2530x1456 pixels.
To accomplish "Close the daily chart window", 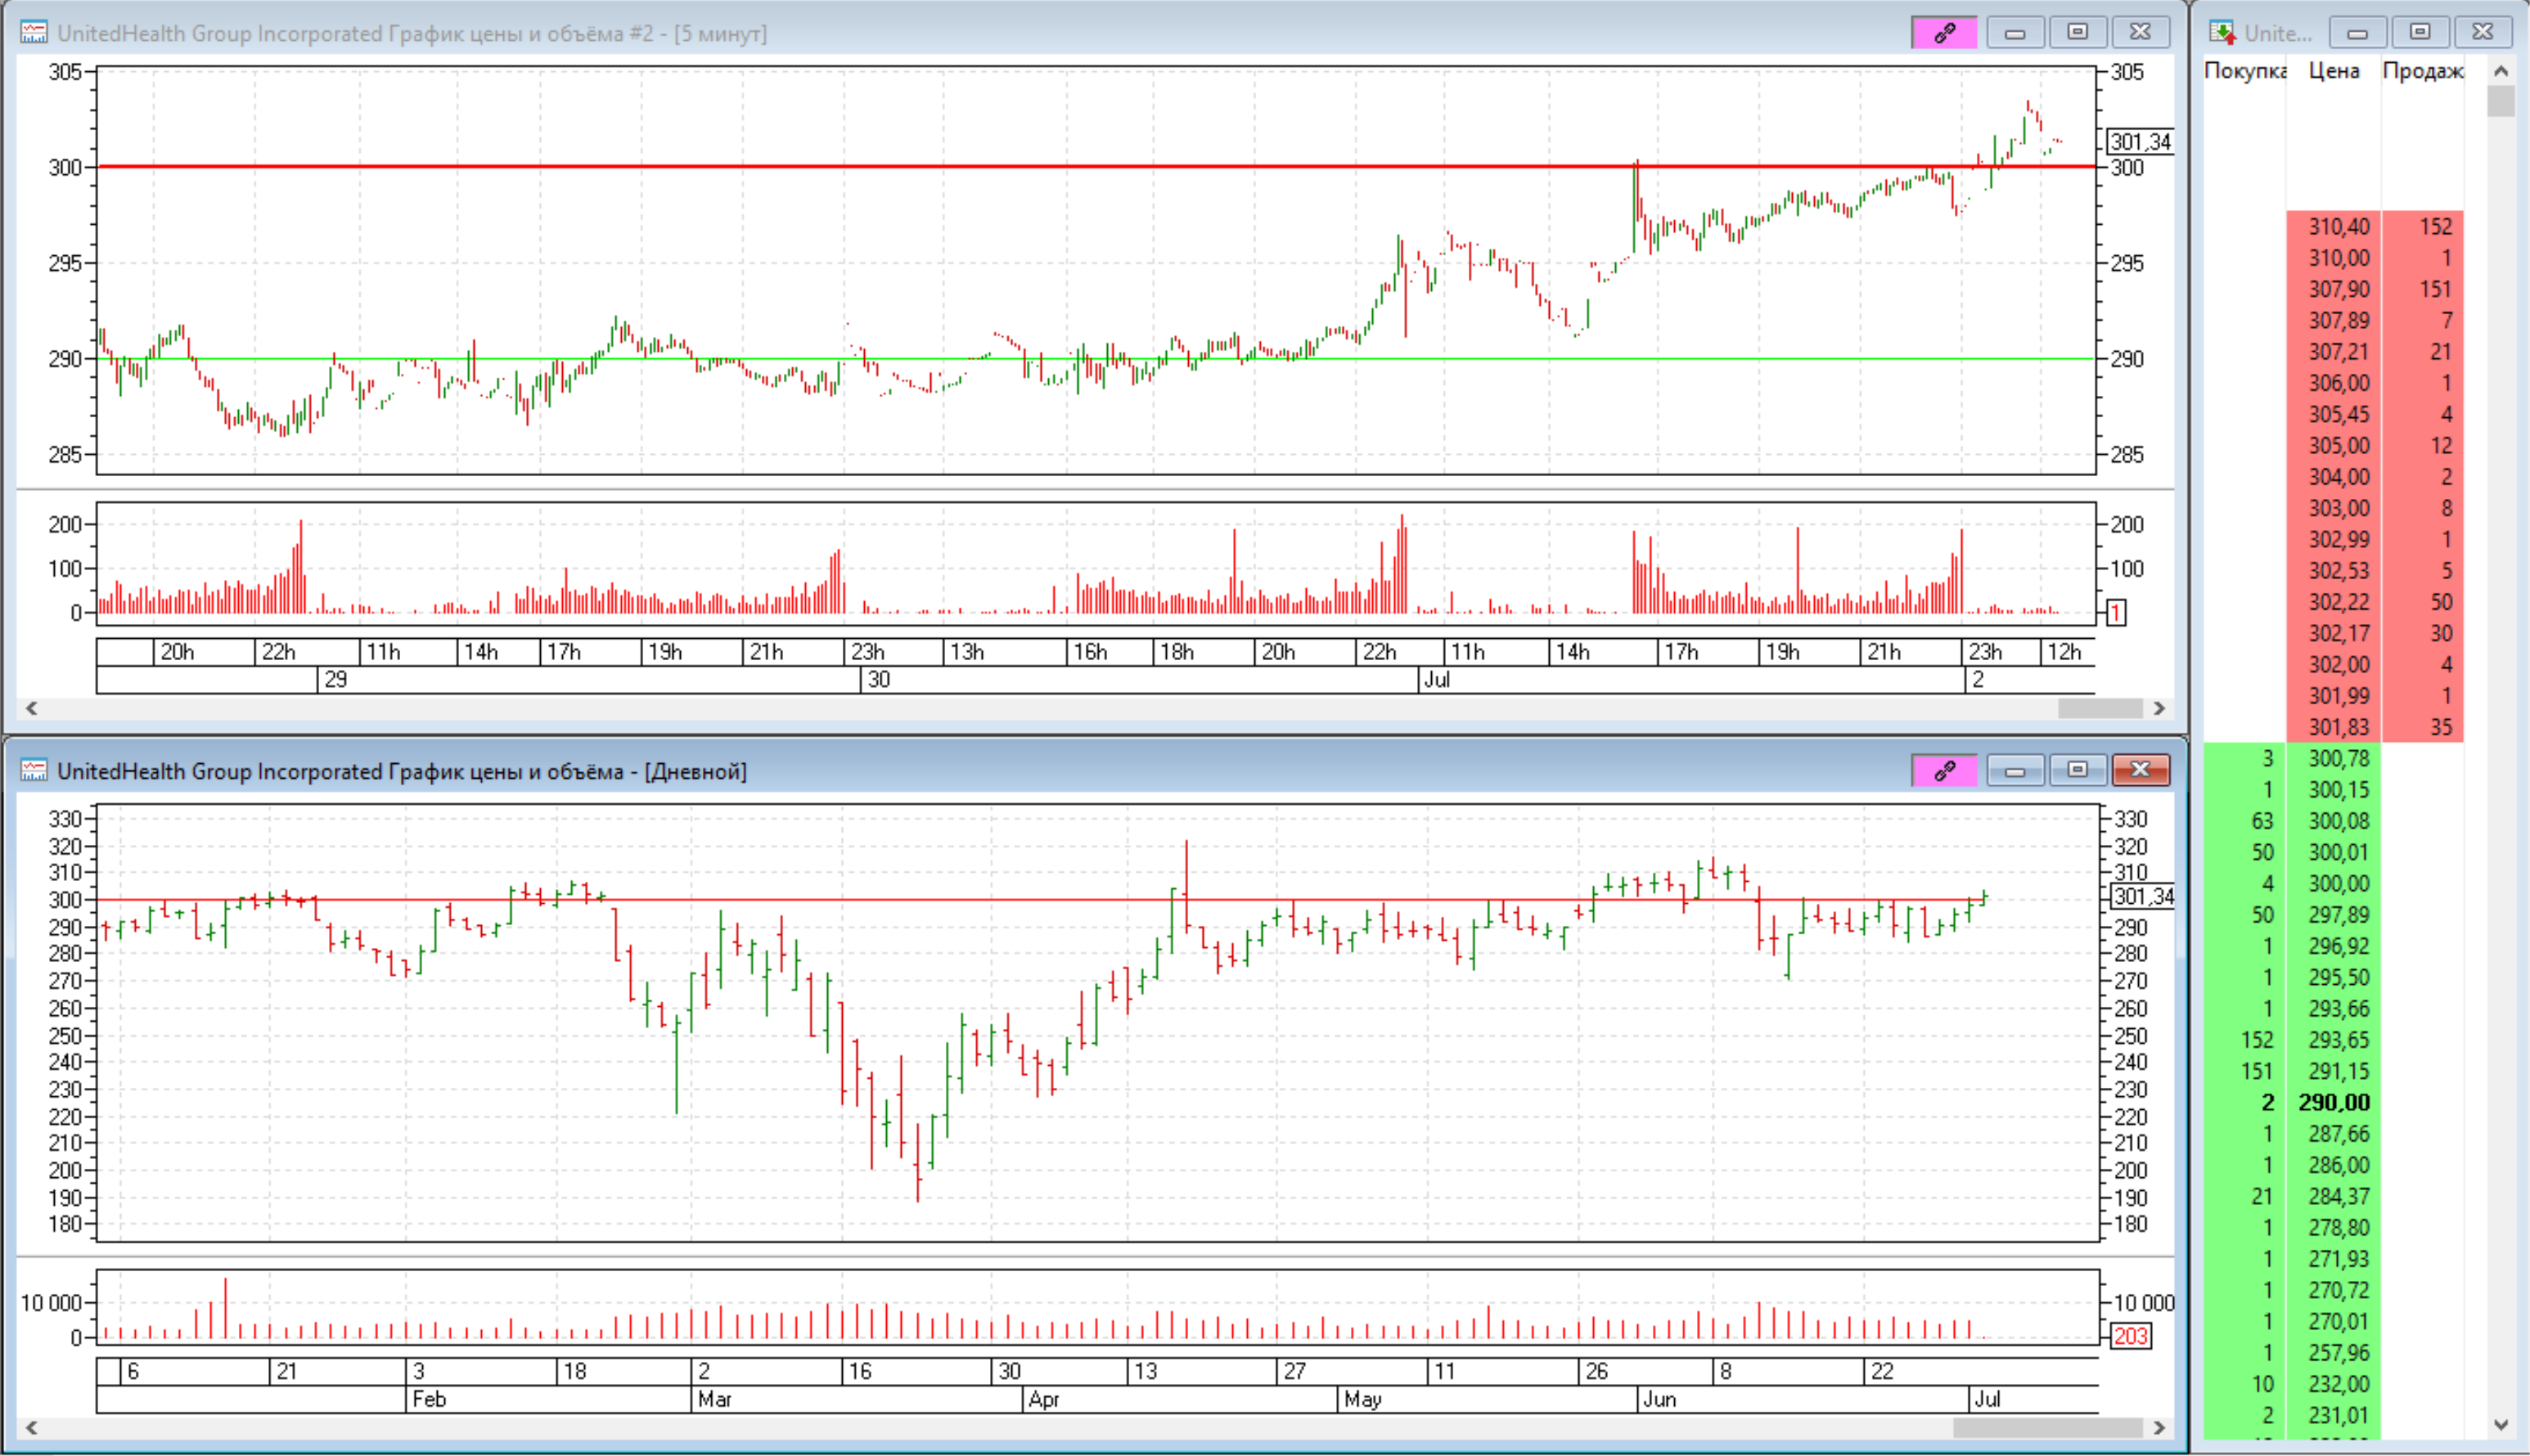I will (2140, 770).
